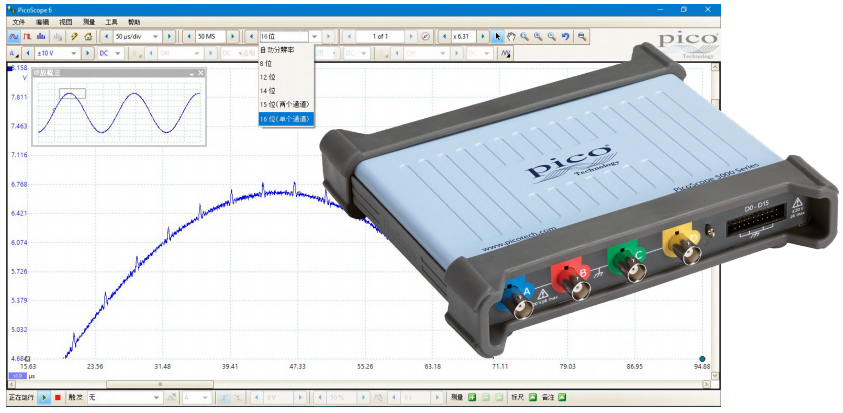The height and width of the screenshot is (413, 843).
Task: Start capture with green play button
Action: [45, 397]
